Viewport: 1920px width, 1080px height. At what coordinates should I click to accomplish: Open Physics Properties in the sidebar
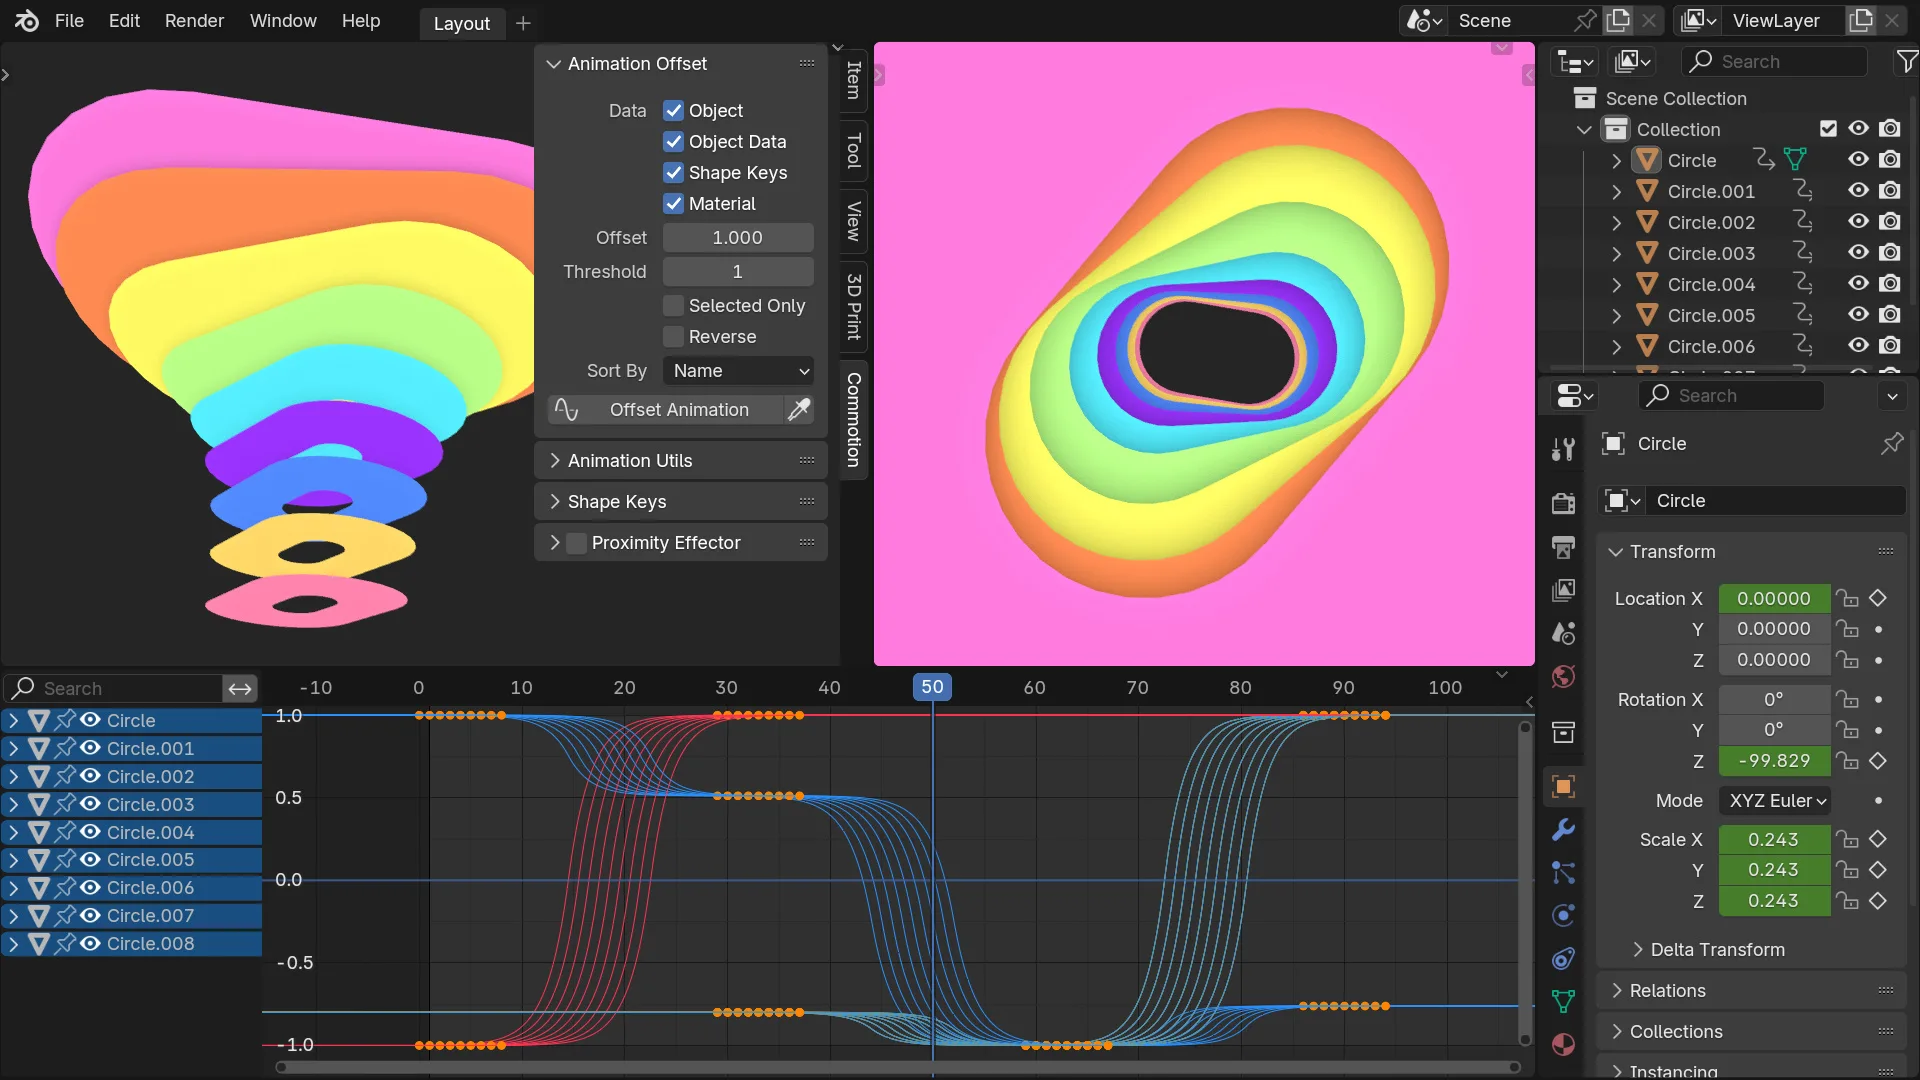[x=1563, y=914]
